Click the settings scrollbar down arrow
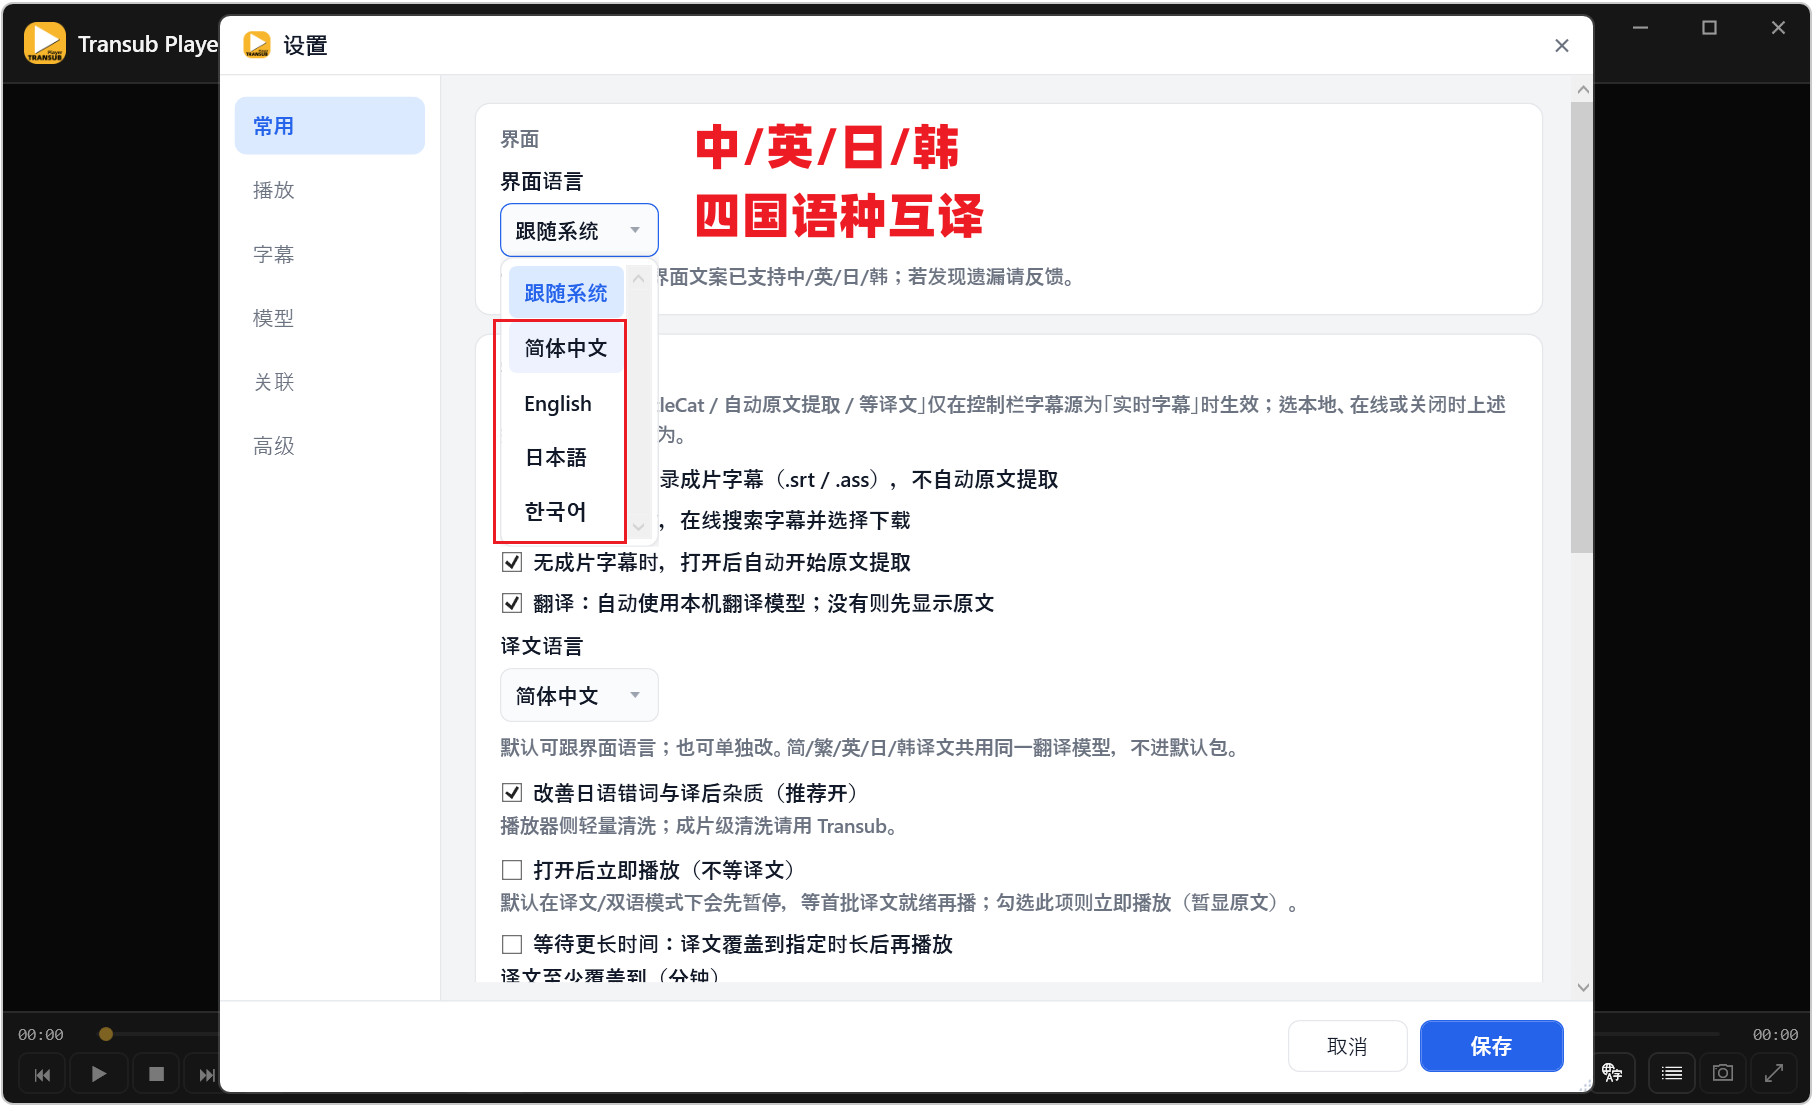Image resolution: width=1814 pixels, height=1108 pixels. pyautogui.click(x=1583, y=987)
